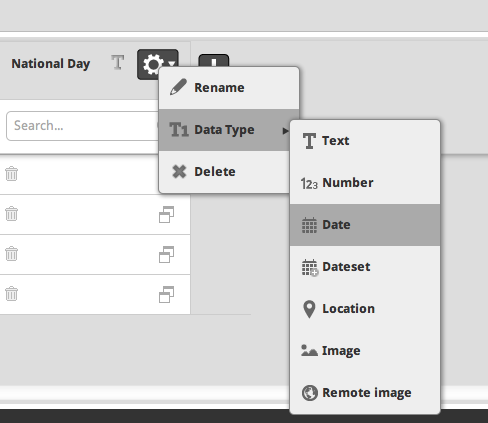Click the map pin icon beside Location
488x423 pixels.
309,309
